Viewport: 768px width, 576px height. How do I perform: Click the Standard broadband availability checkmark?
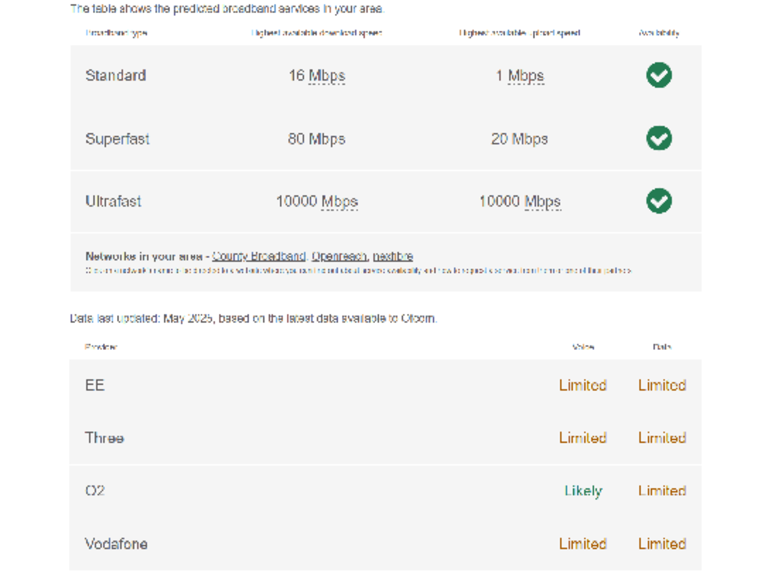point(658,75)
